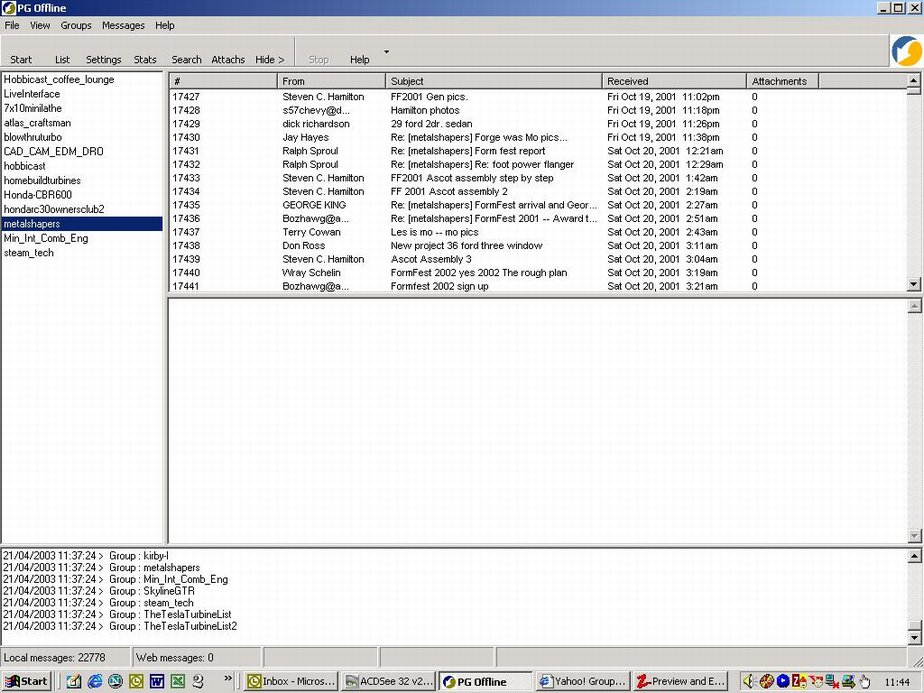Expand hidden quick launch icons chevron
Viewport: 924px width, 693px height.
228,680
